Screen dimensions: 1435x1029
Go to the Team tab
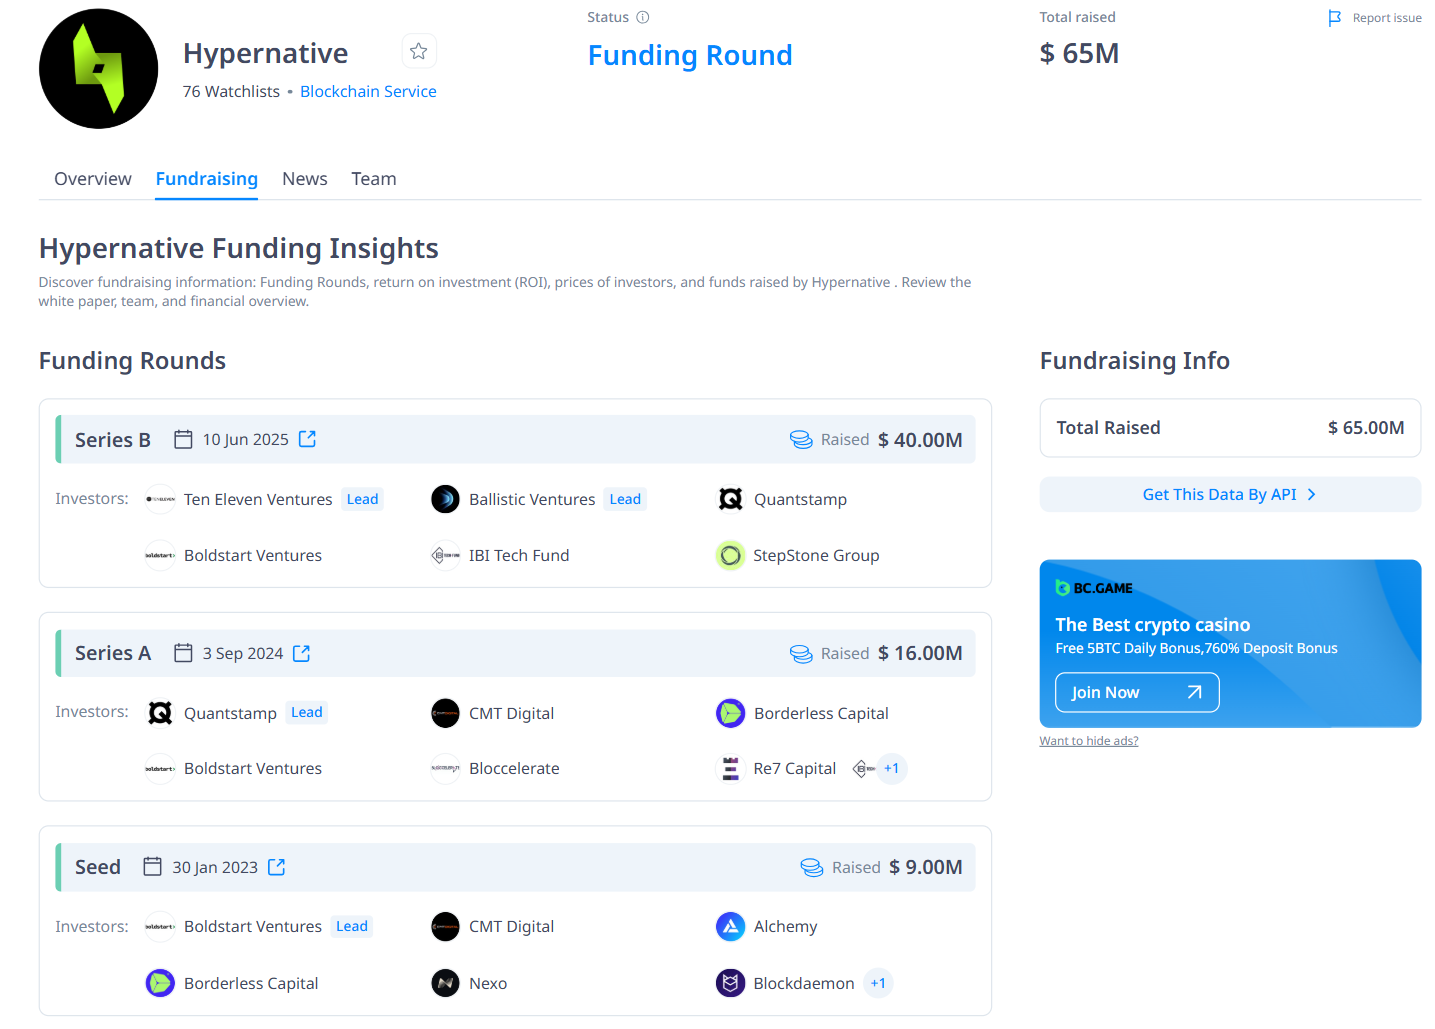[374, 179]
